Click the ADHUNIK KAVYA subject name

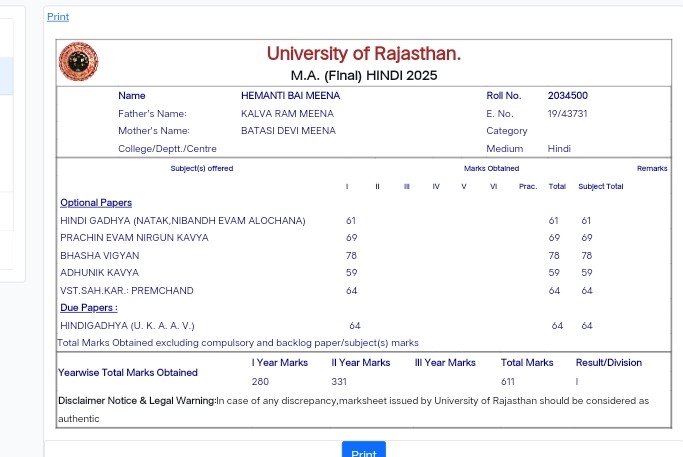coord(99,272)
